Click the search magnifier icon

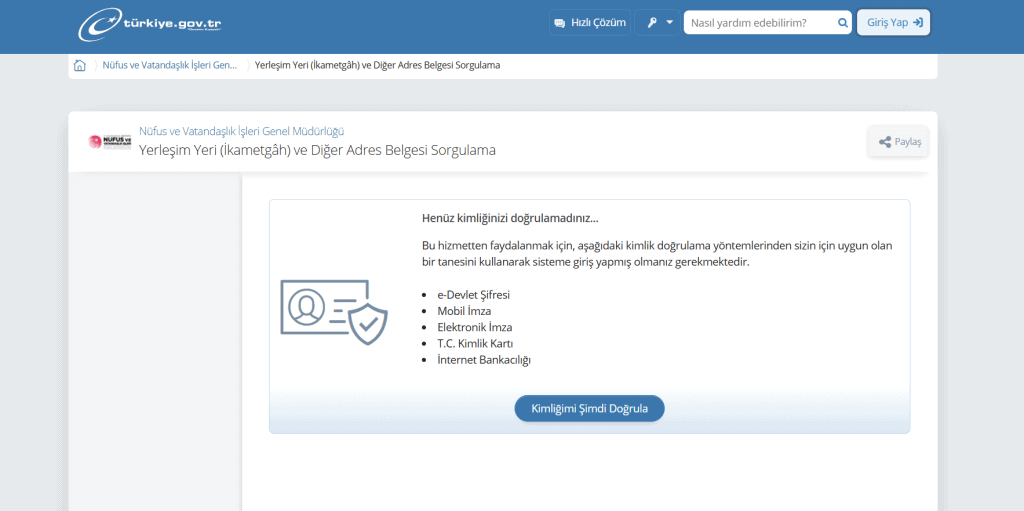[842, 23]
